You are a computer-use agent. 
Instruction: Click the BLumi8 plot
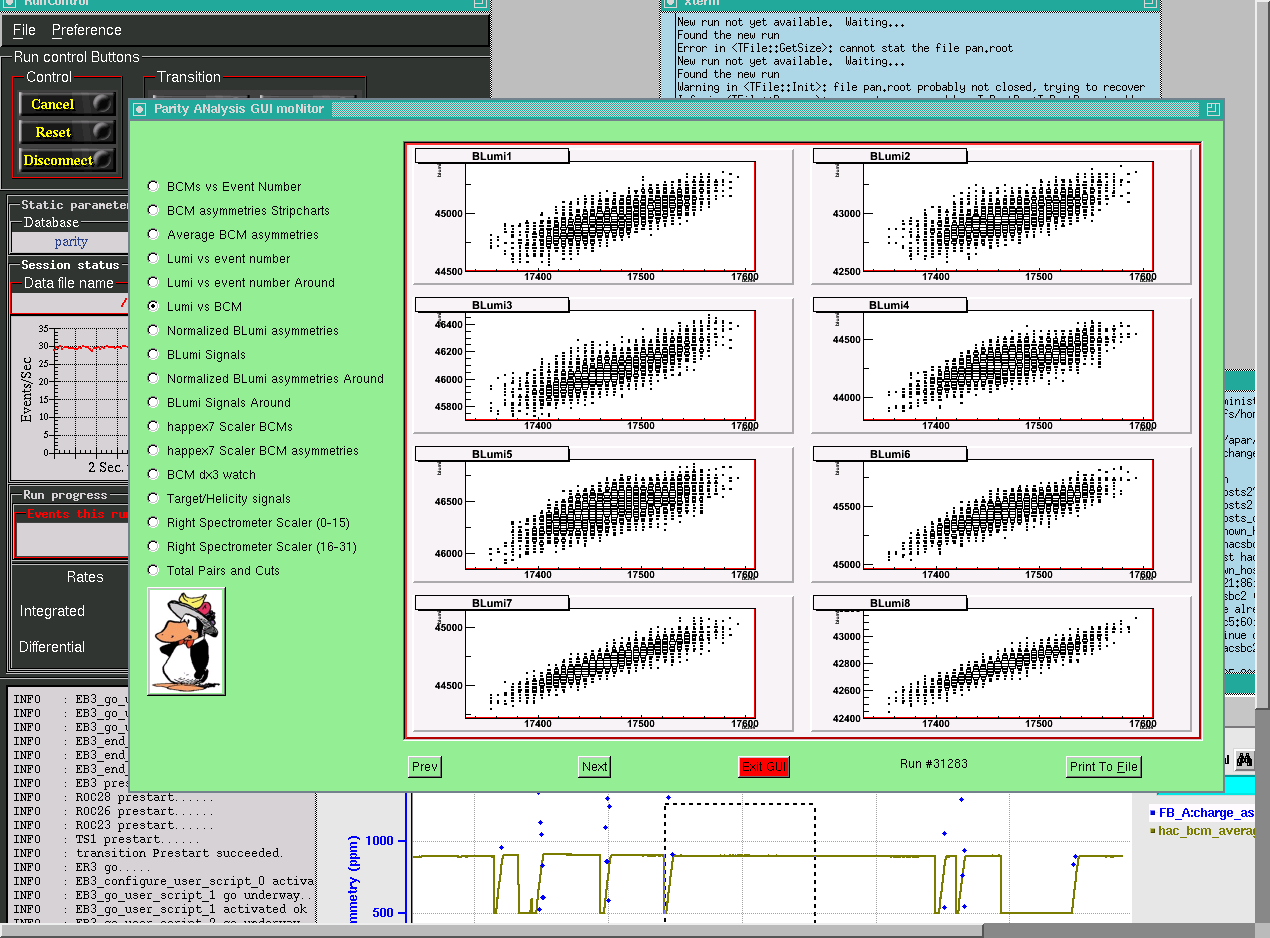click(1002, 663)
